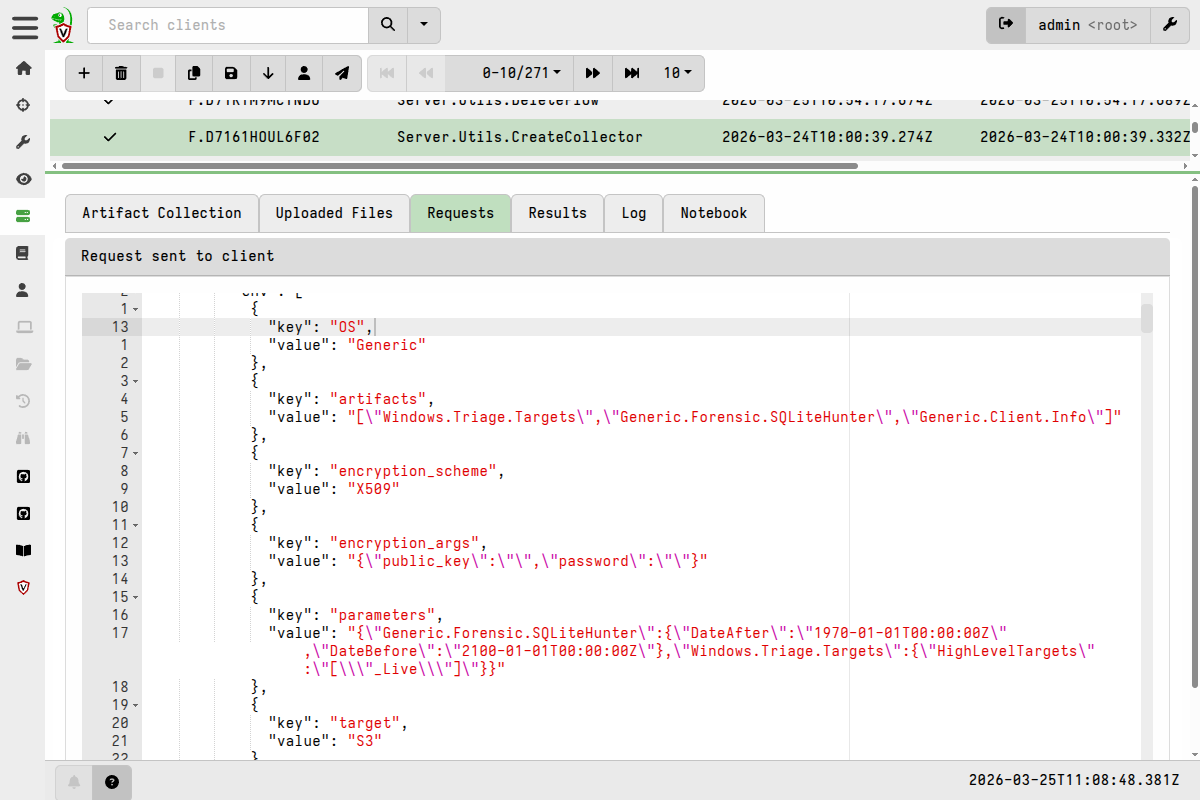
Task: Open the Uploaded Files tab
Action: coord(335,213)
